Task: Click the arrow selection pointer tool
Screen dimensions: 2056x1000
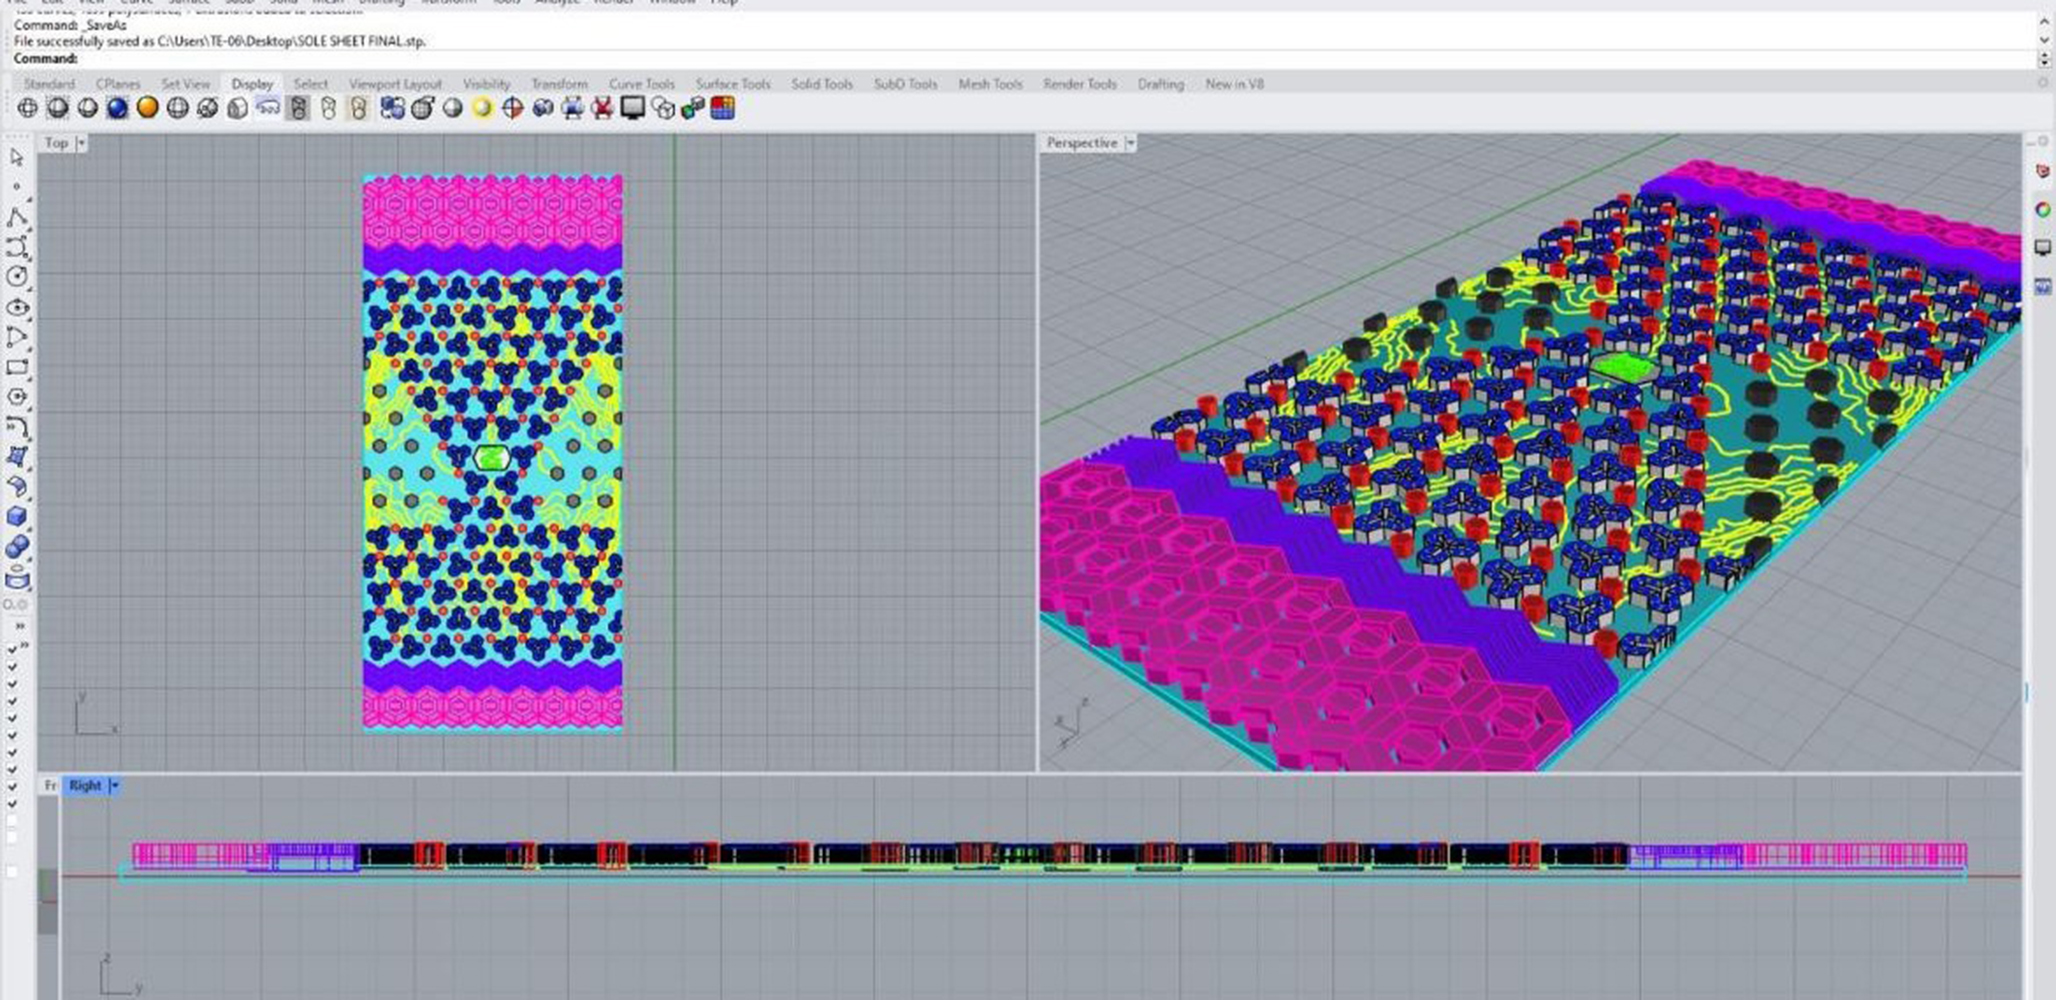Action: [x=17, y=157]
